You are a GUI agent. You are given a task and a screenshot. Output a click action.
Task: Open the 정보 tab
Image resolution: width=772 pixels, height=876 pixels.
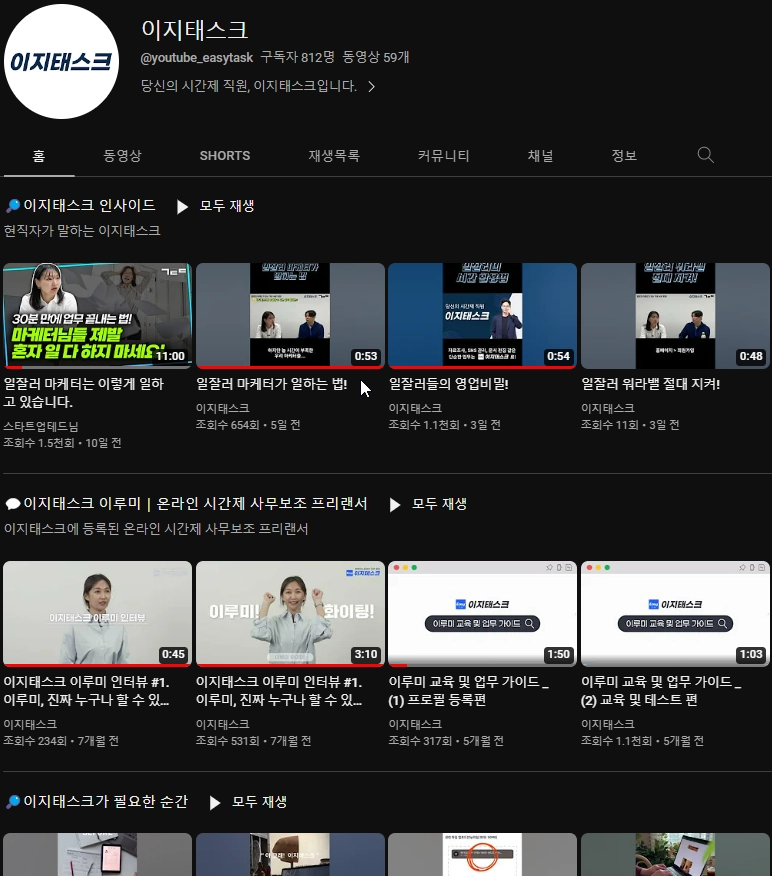624,155
